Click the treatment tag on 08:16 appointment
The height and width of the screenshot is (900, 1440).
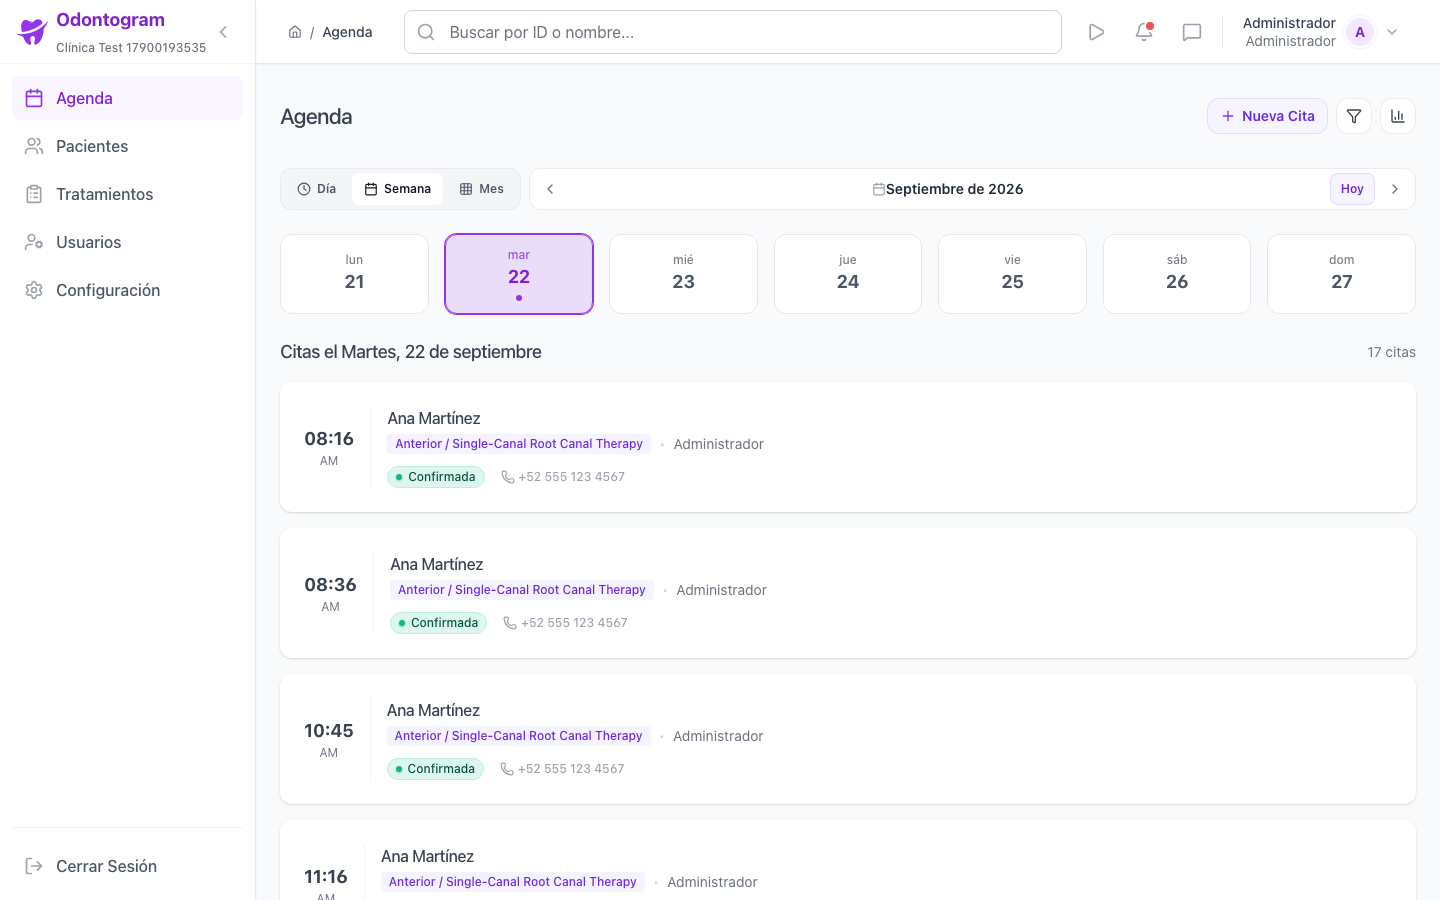519,444
